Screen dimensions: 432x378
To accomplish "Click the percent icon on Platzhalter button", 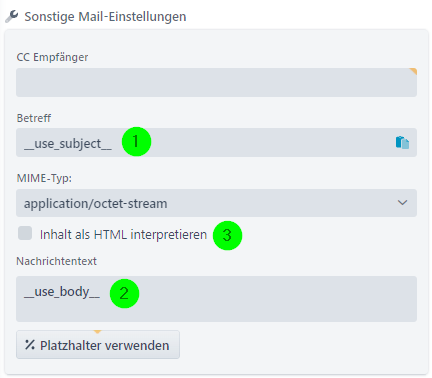I will [x=30, y=345].
